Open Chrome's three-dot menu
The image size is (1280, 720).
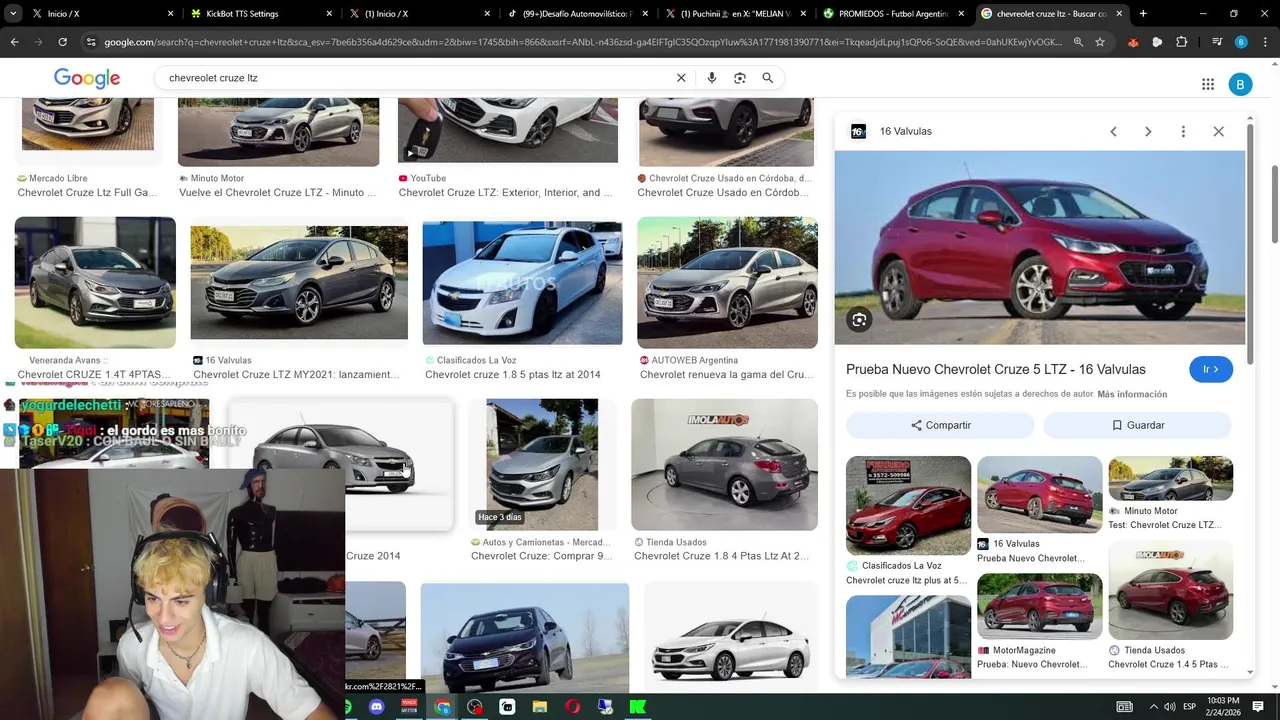click(x=1264, y=42)
